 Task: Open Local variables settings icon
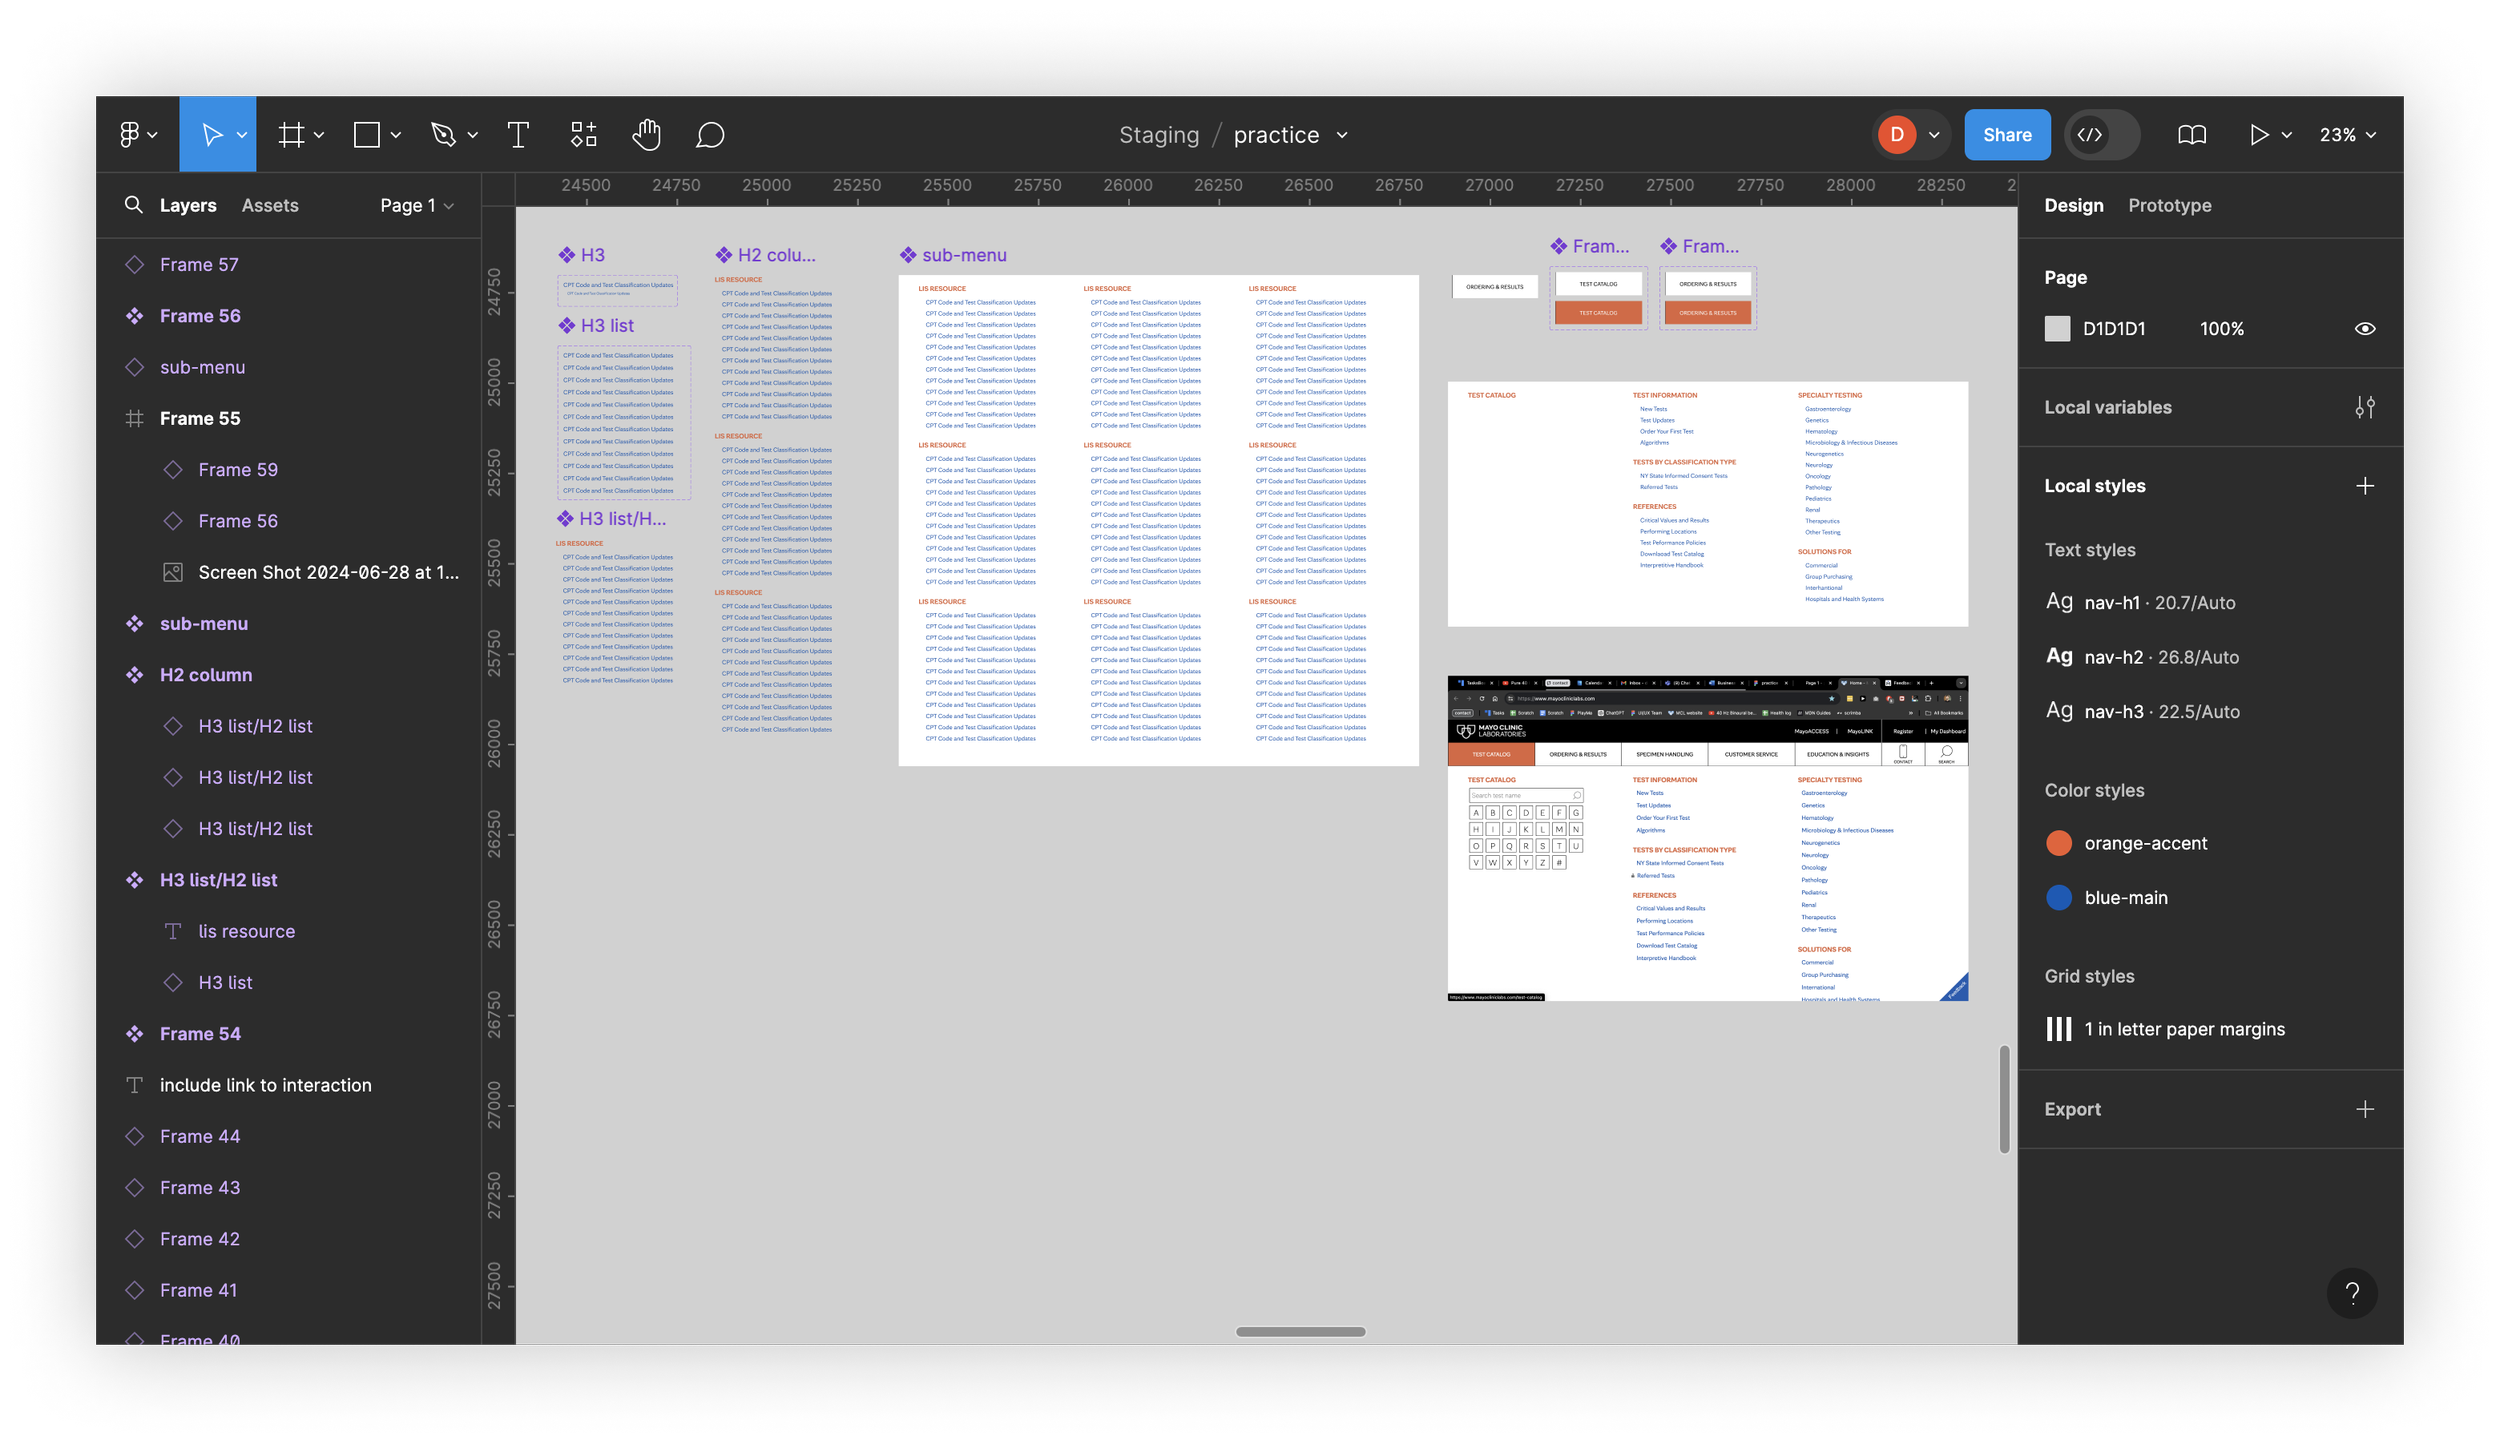pyautogui.click(x=2364, y=408)
